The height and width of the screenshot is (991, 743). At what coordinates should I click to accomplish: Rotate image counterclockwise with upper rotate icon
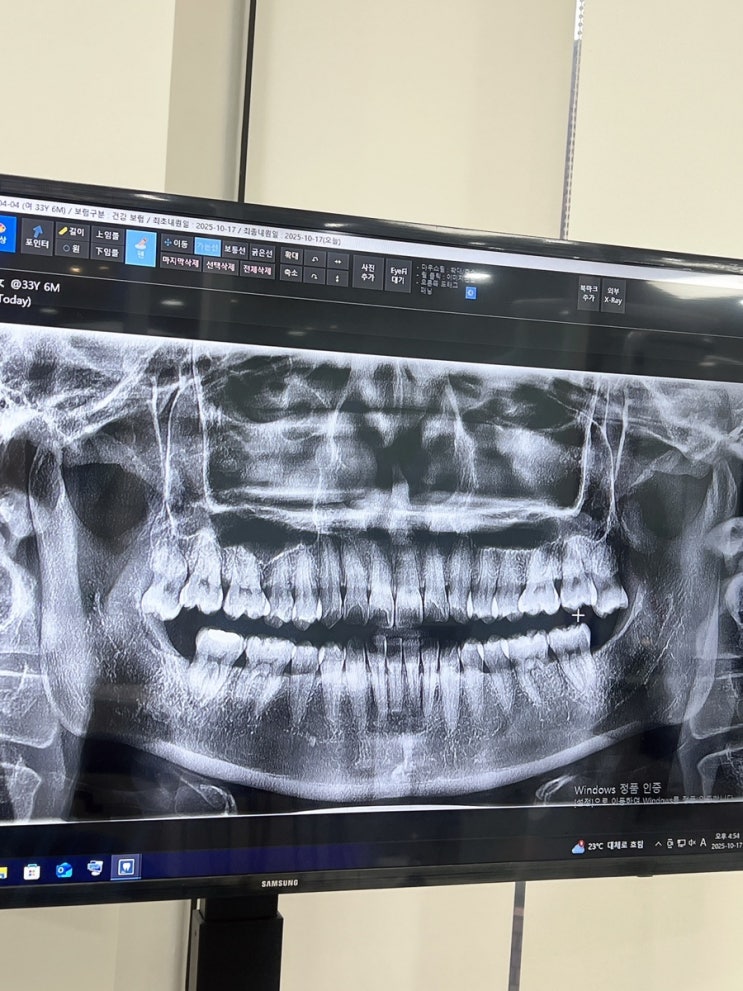click(x=314, y=259)
